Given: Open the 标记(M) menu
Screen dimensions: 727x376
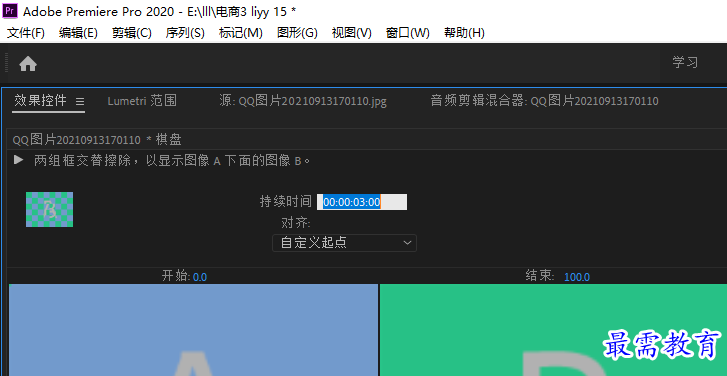Looking at the screenshot, I should 241,33.
